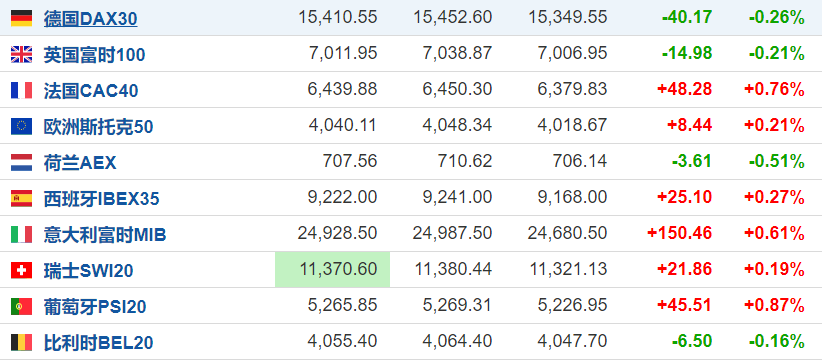The width and height of the screenshot is (822, 363).
Task: Click the German flag icon
Action: [21, 18]
